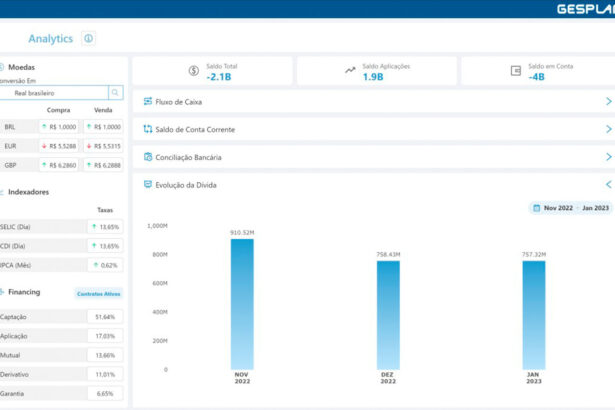Click the Captação financing row
This screenshot has width=615, height=410.
(60, 316)
